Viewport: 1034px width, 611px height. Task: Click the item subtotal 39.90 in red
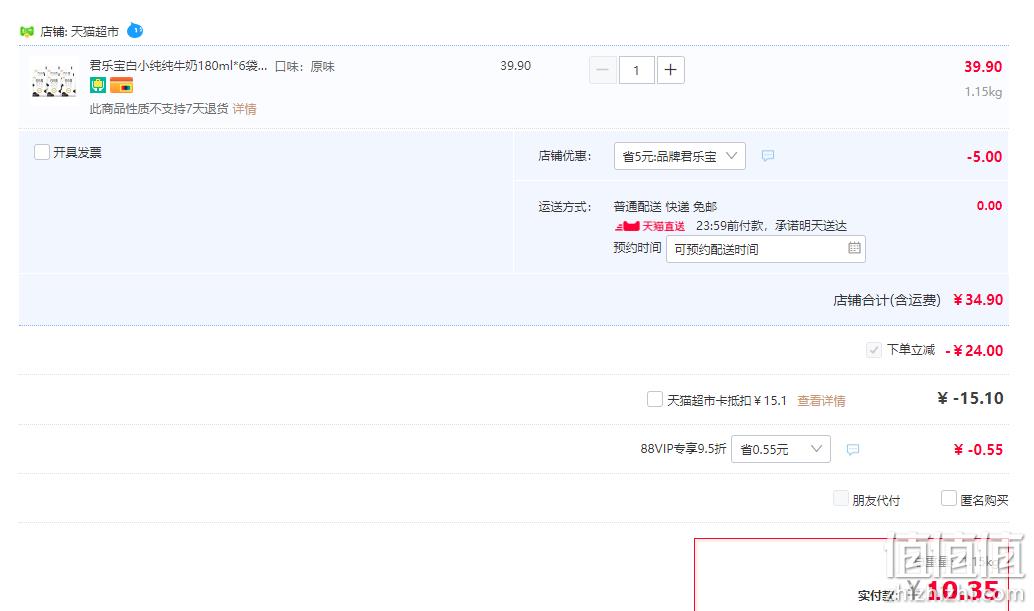[x=983, y=67]
